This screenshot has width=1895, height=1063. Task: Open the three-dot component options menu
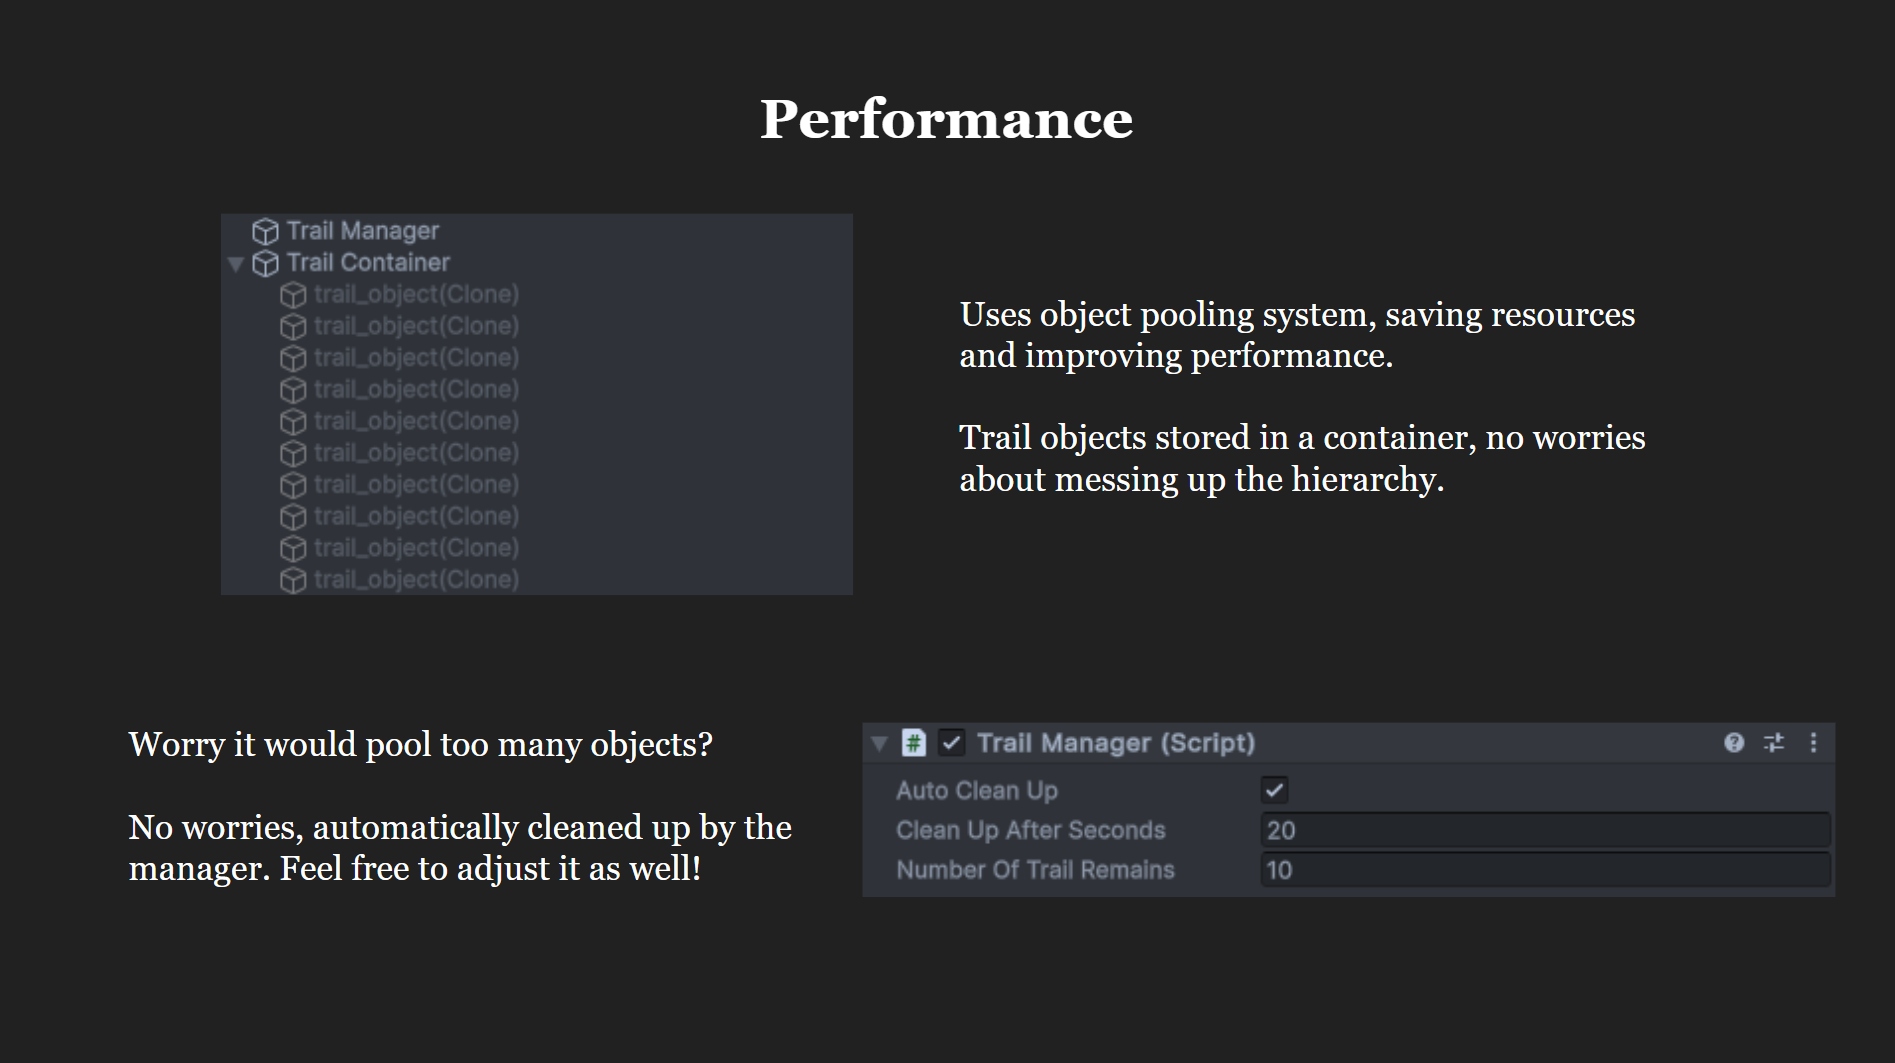(1813, 742)
